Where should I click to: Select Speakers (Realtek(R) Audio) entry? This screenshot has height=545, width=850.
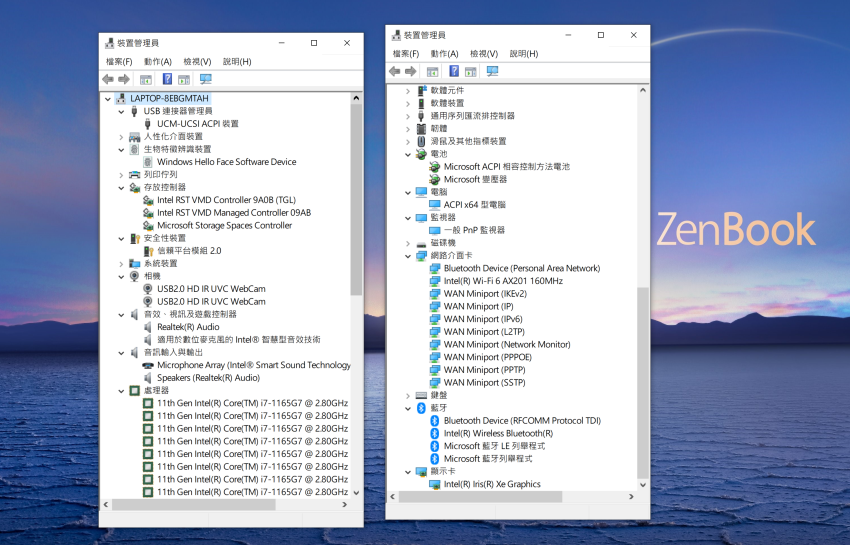[208, 378]
